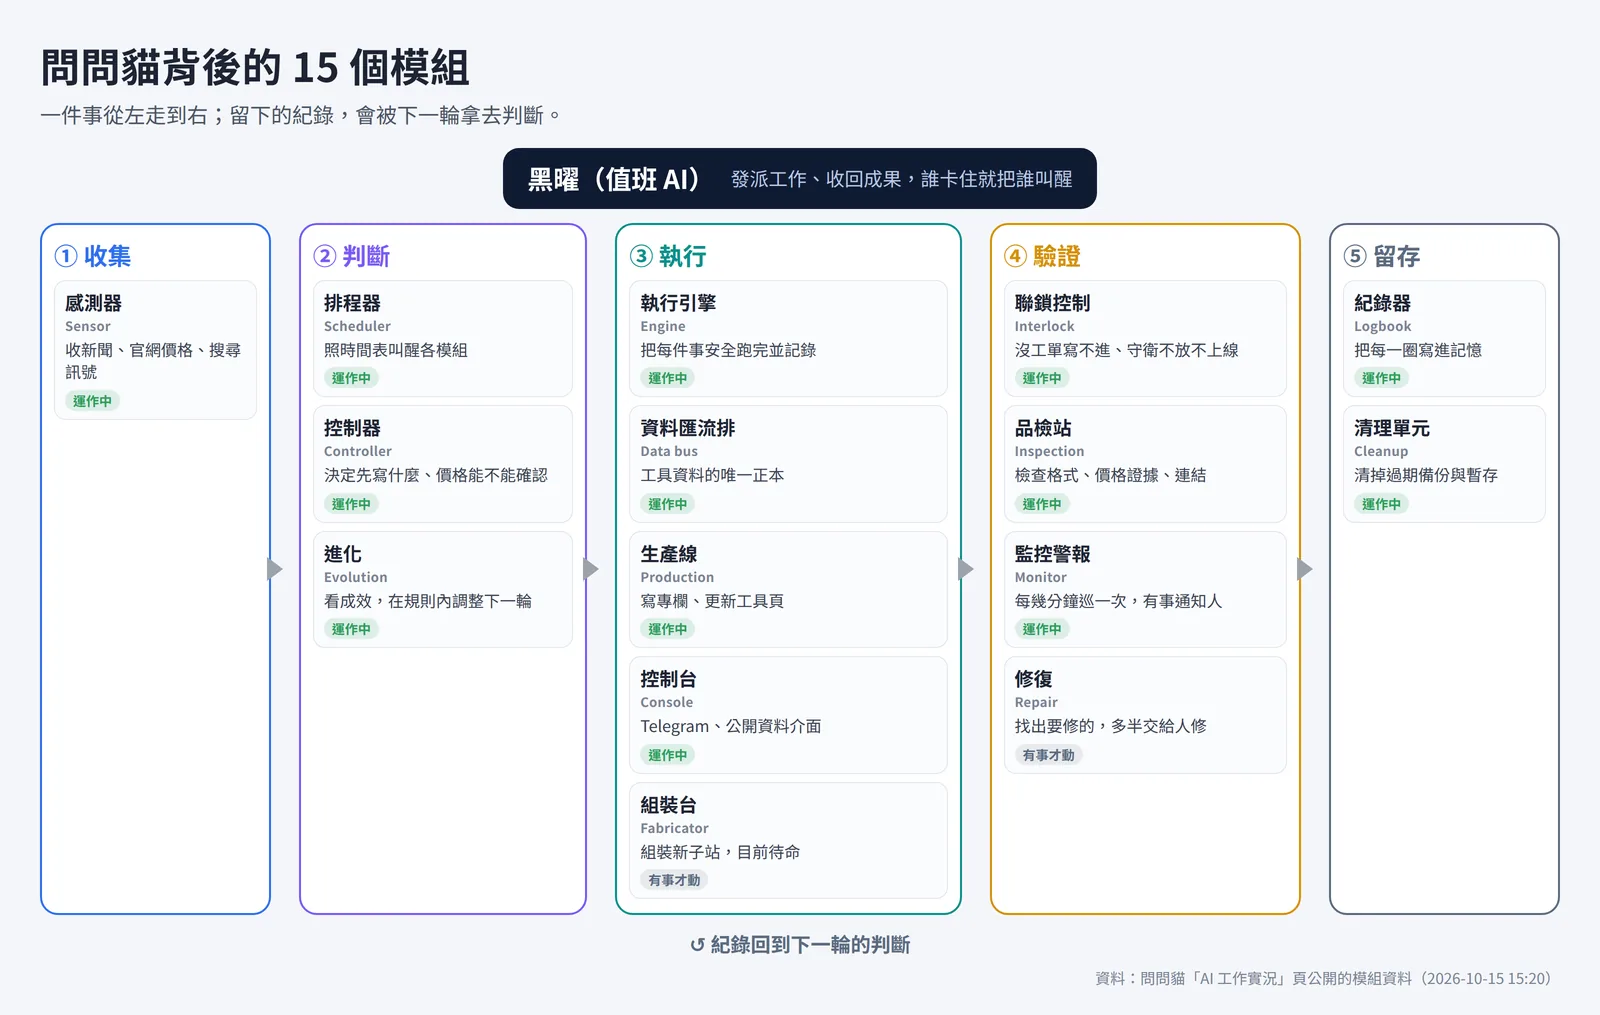Click the 收集 stage heading

coord(107,256)
